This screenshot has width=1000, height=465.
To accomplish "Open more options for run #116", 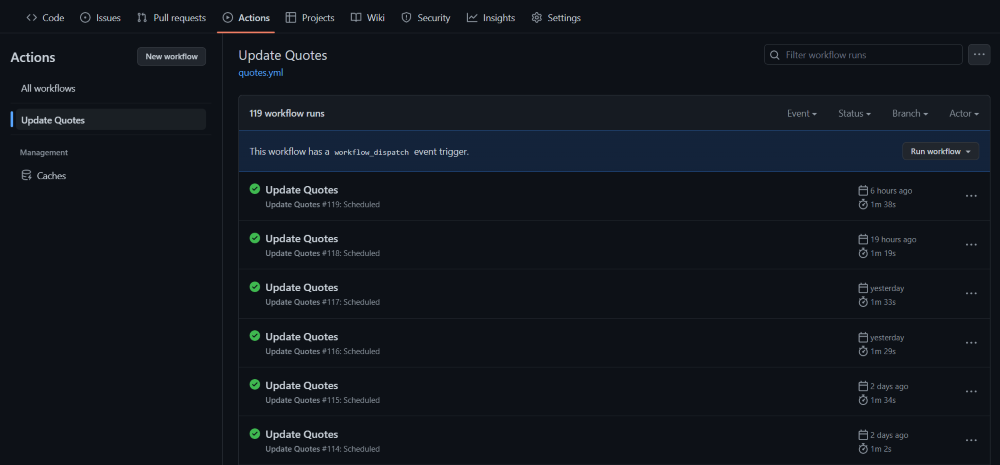I will [971, 343].
